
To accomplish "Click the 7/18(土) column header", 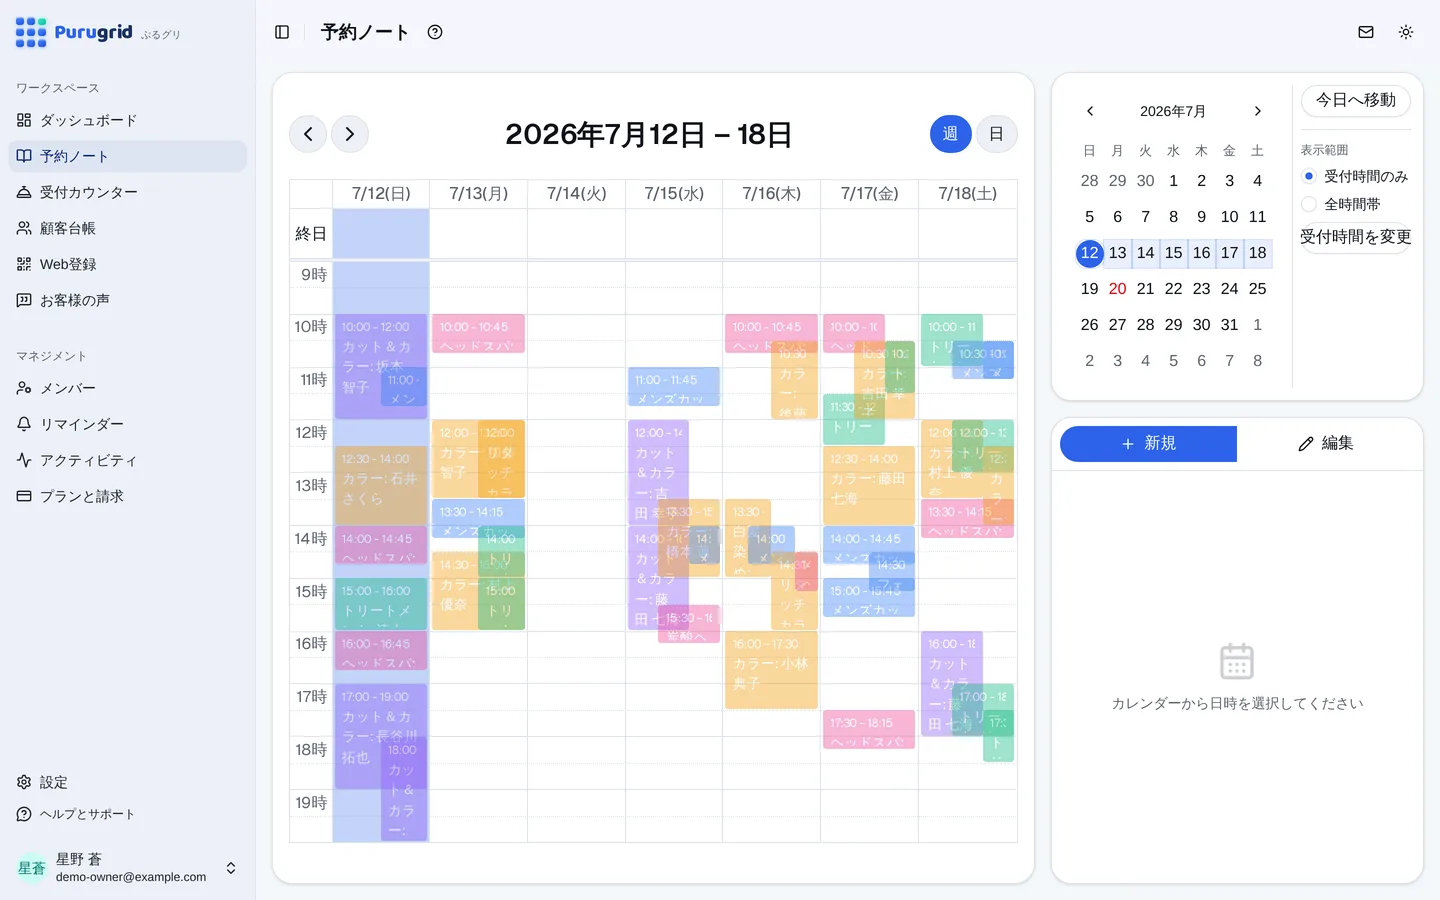I will pos(968,194).
